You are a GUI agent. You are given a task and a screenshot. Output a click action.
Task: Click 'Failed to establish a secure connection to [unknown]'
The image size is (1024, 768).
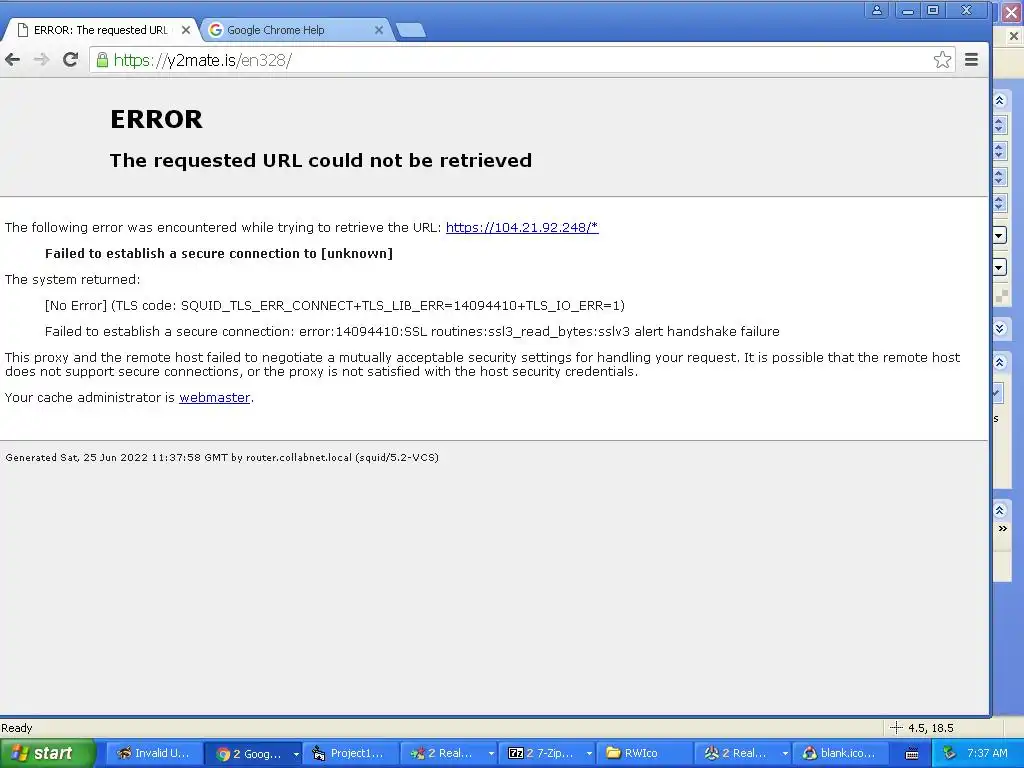pyautogui.click(x=219, y=253)
